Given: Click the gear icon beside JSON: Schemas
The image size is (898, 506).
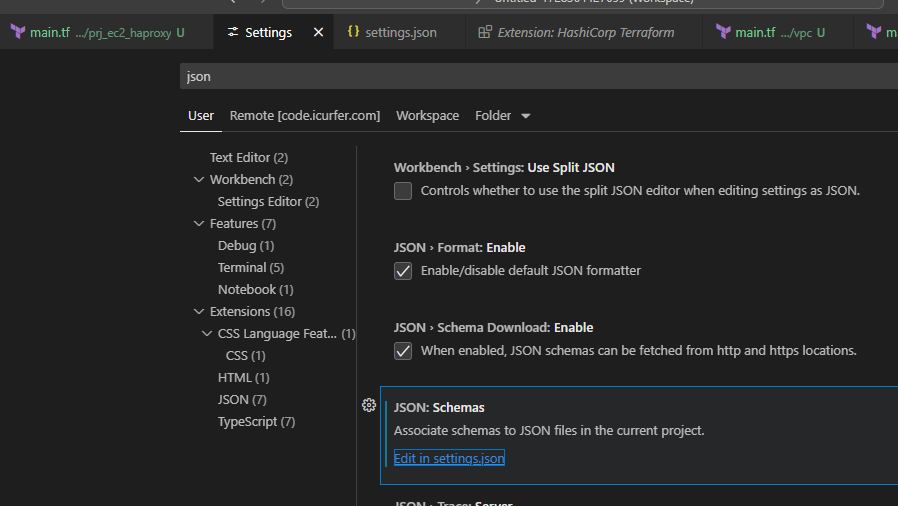Looking at the screenshot, I should point(368,405).
